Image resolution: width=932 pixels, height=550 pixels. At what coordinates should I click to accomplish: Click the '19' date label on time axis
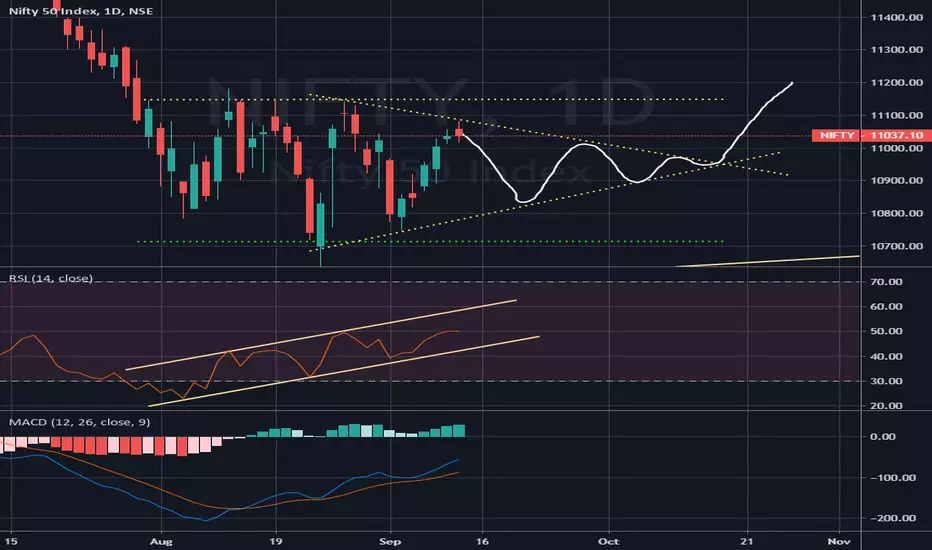[x=275, y=542]
